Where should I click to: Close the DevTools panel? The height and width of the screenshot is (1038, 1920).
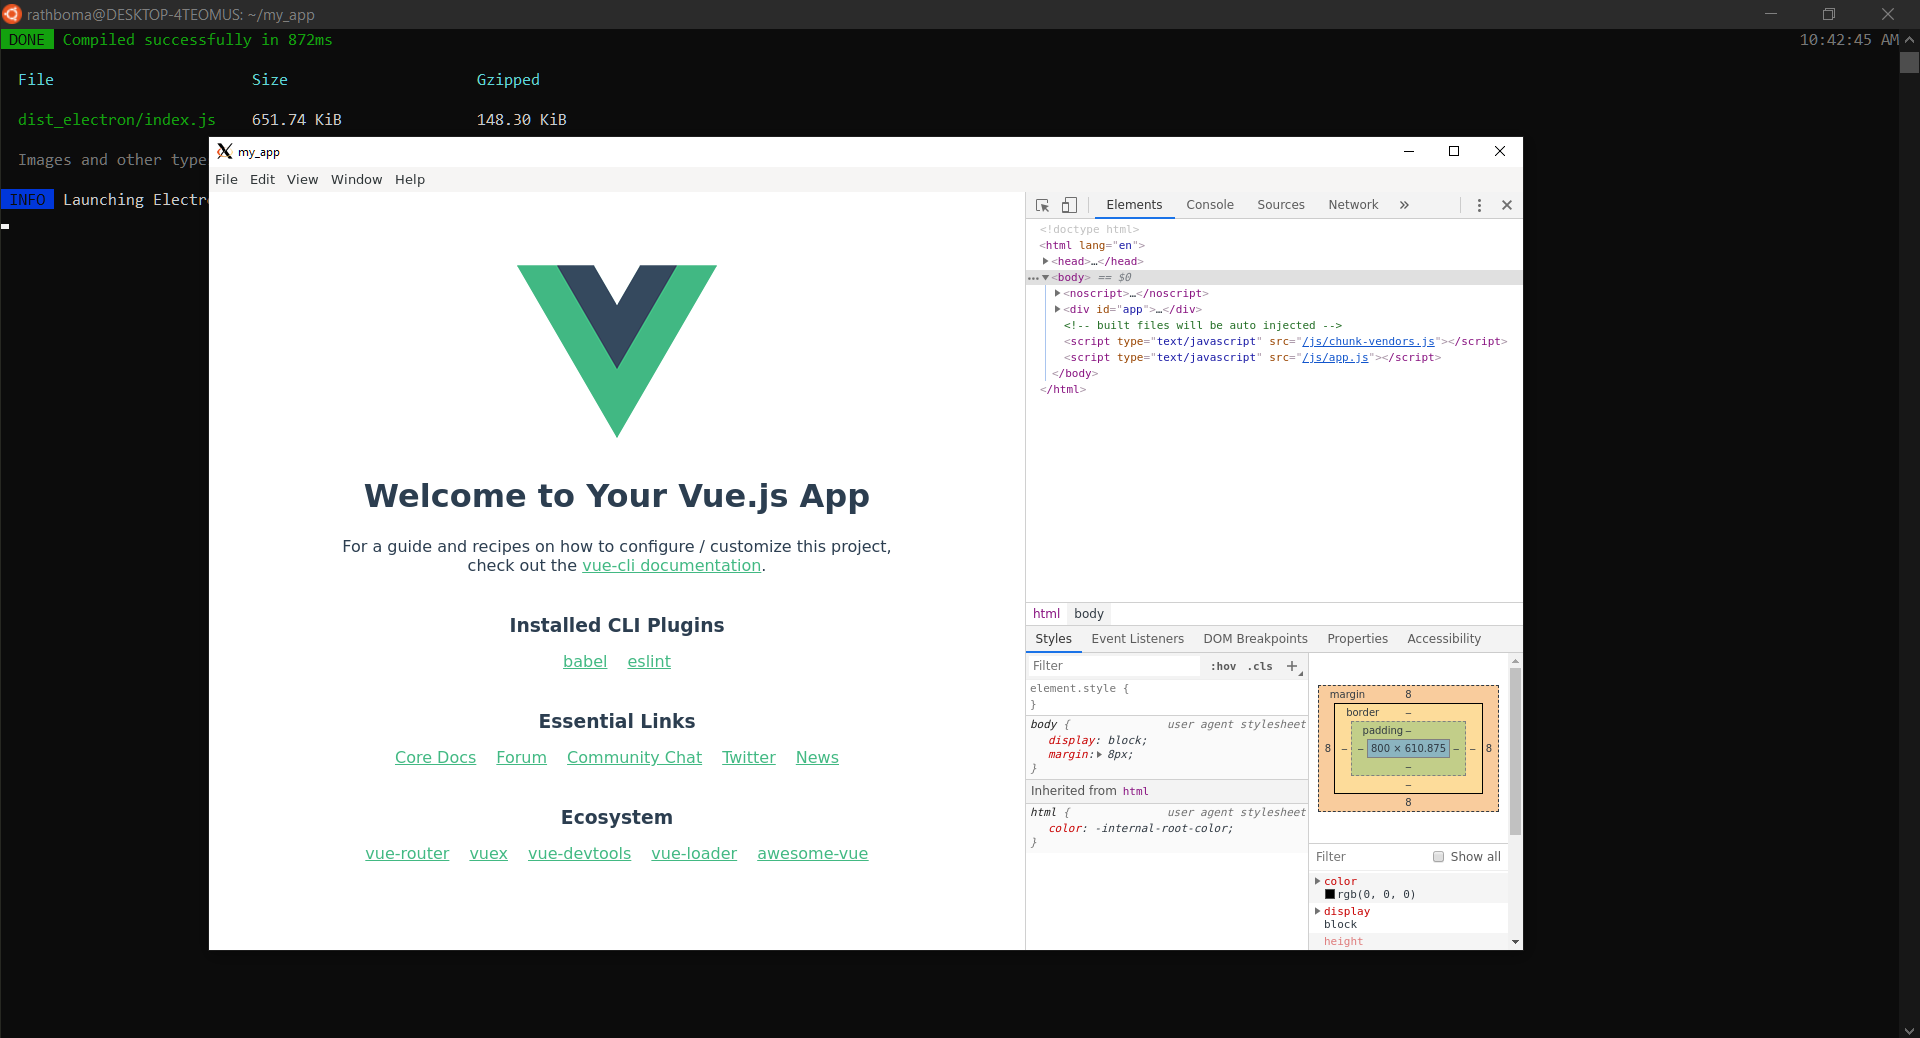[1507, 205]
